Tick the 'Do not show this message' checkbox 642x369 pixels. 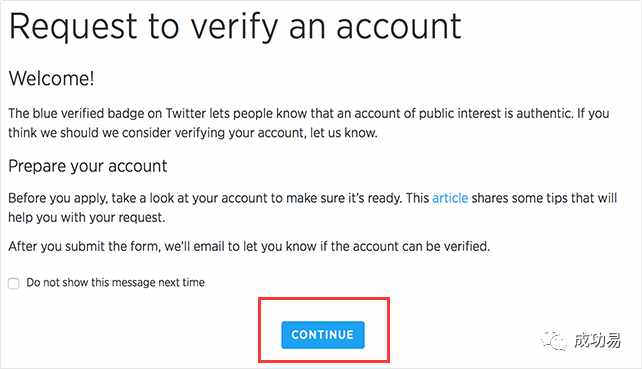pos(14,283)
